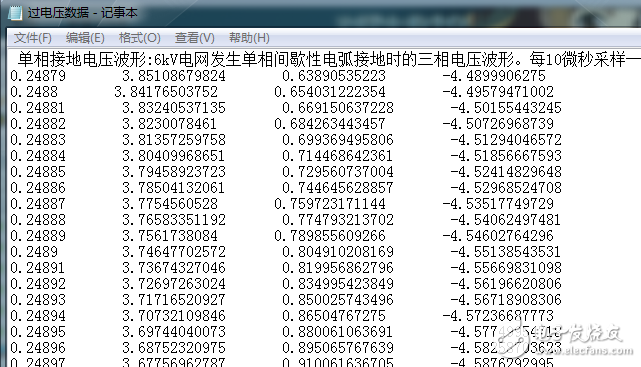
Task: Open the 查看(V) menu
Action: 195,38
